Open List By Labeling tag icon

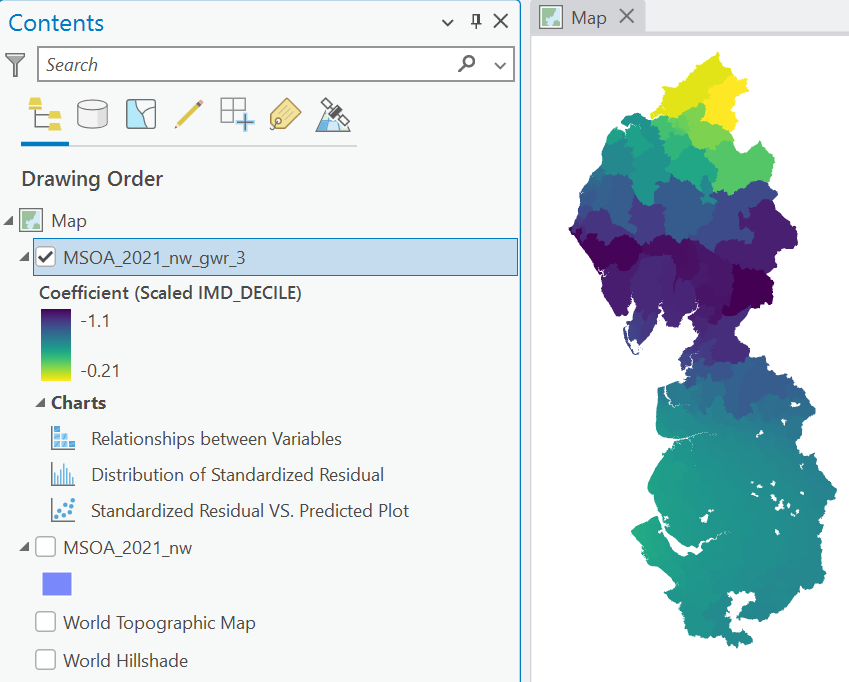point(285,114)
